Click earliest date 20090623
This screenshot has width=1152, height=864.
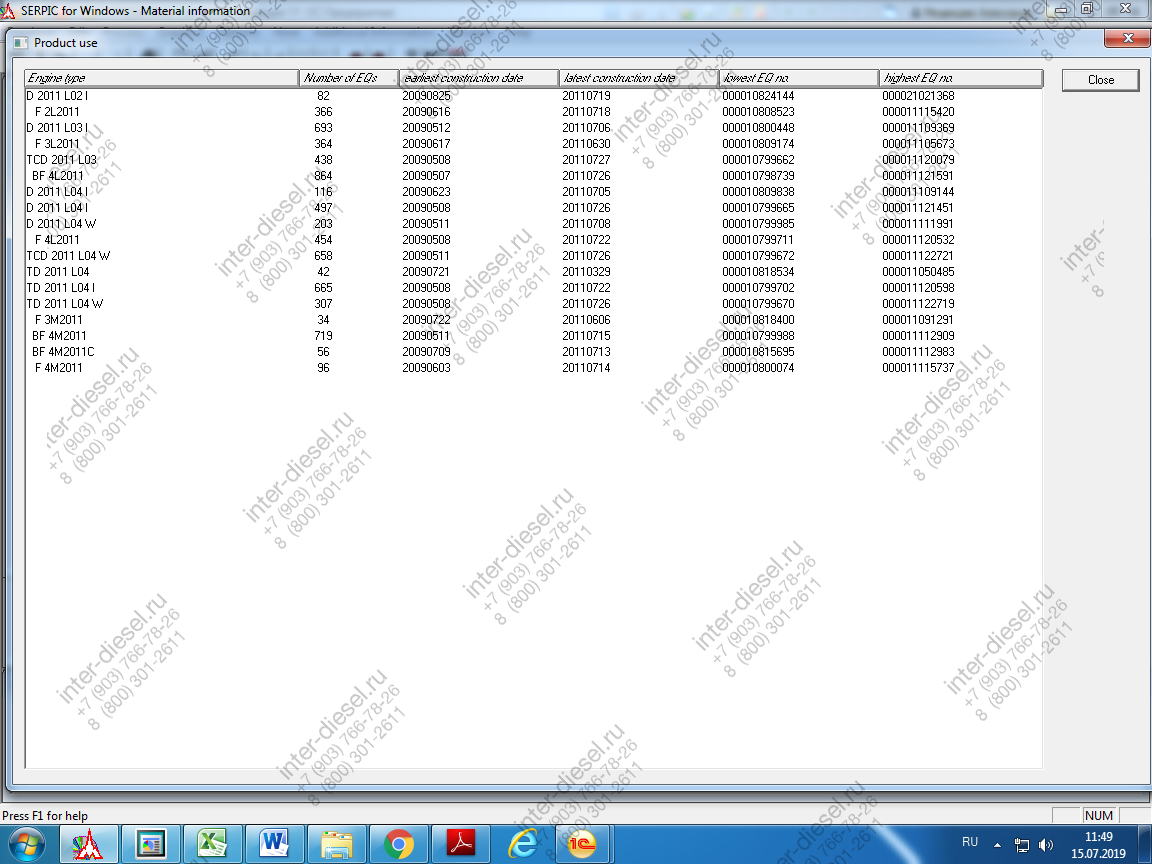click(x=426, y=192)
